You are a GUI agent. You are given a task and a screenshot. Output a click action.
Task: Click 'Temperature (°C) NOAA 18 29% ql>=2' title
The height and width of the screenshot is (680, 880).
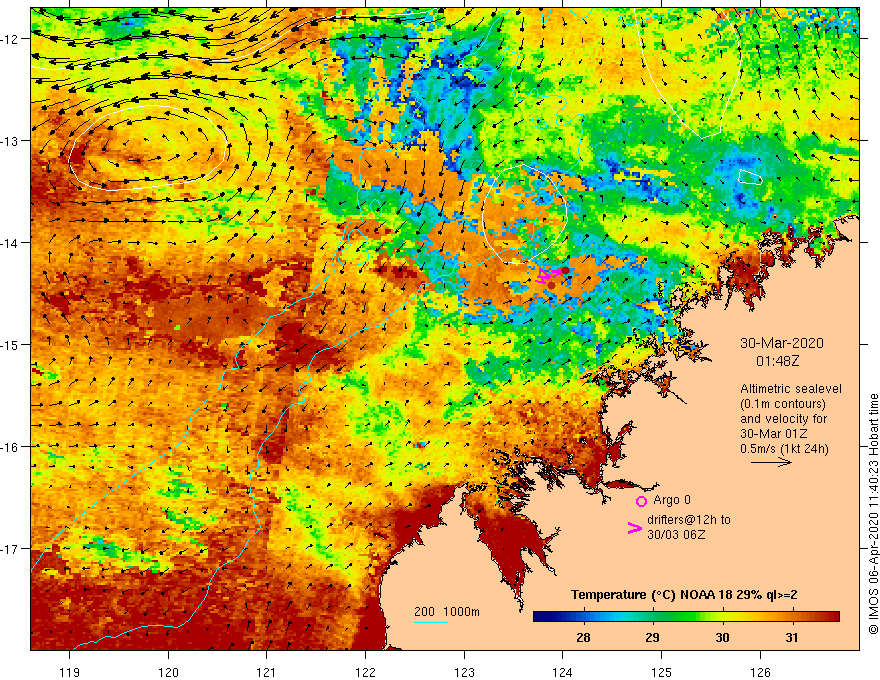[684, 595]
